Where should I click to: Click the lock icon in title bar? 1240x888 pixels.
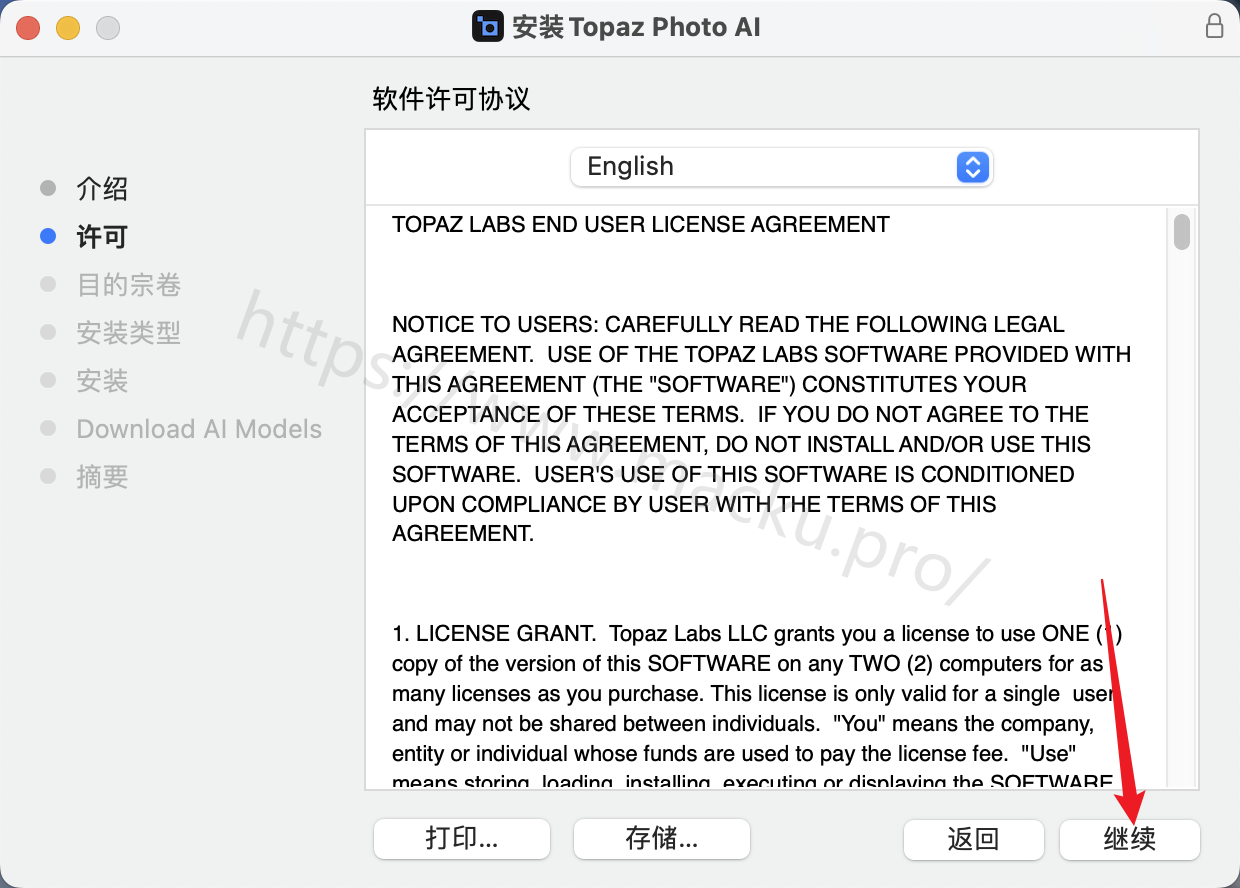1214,27
